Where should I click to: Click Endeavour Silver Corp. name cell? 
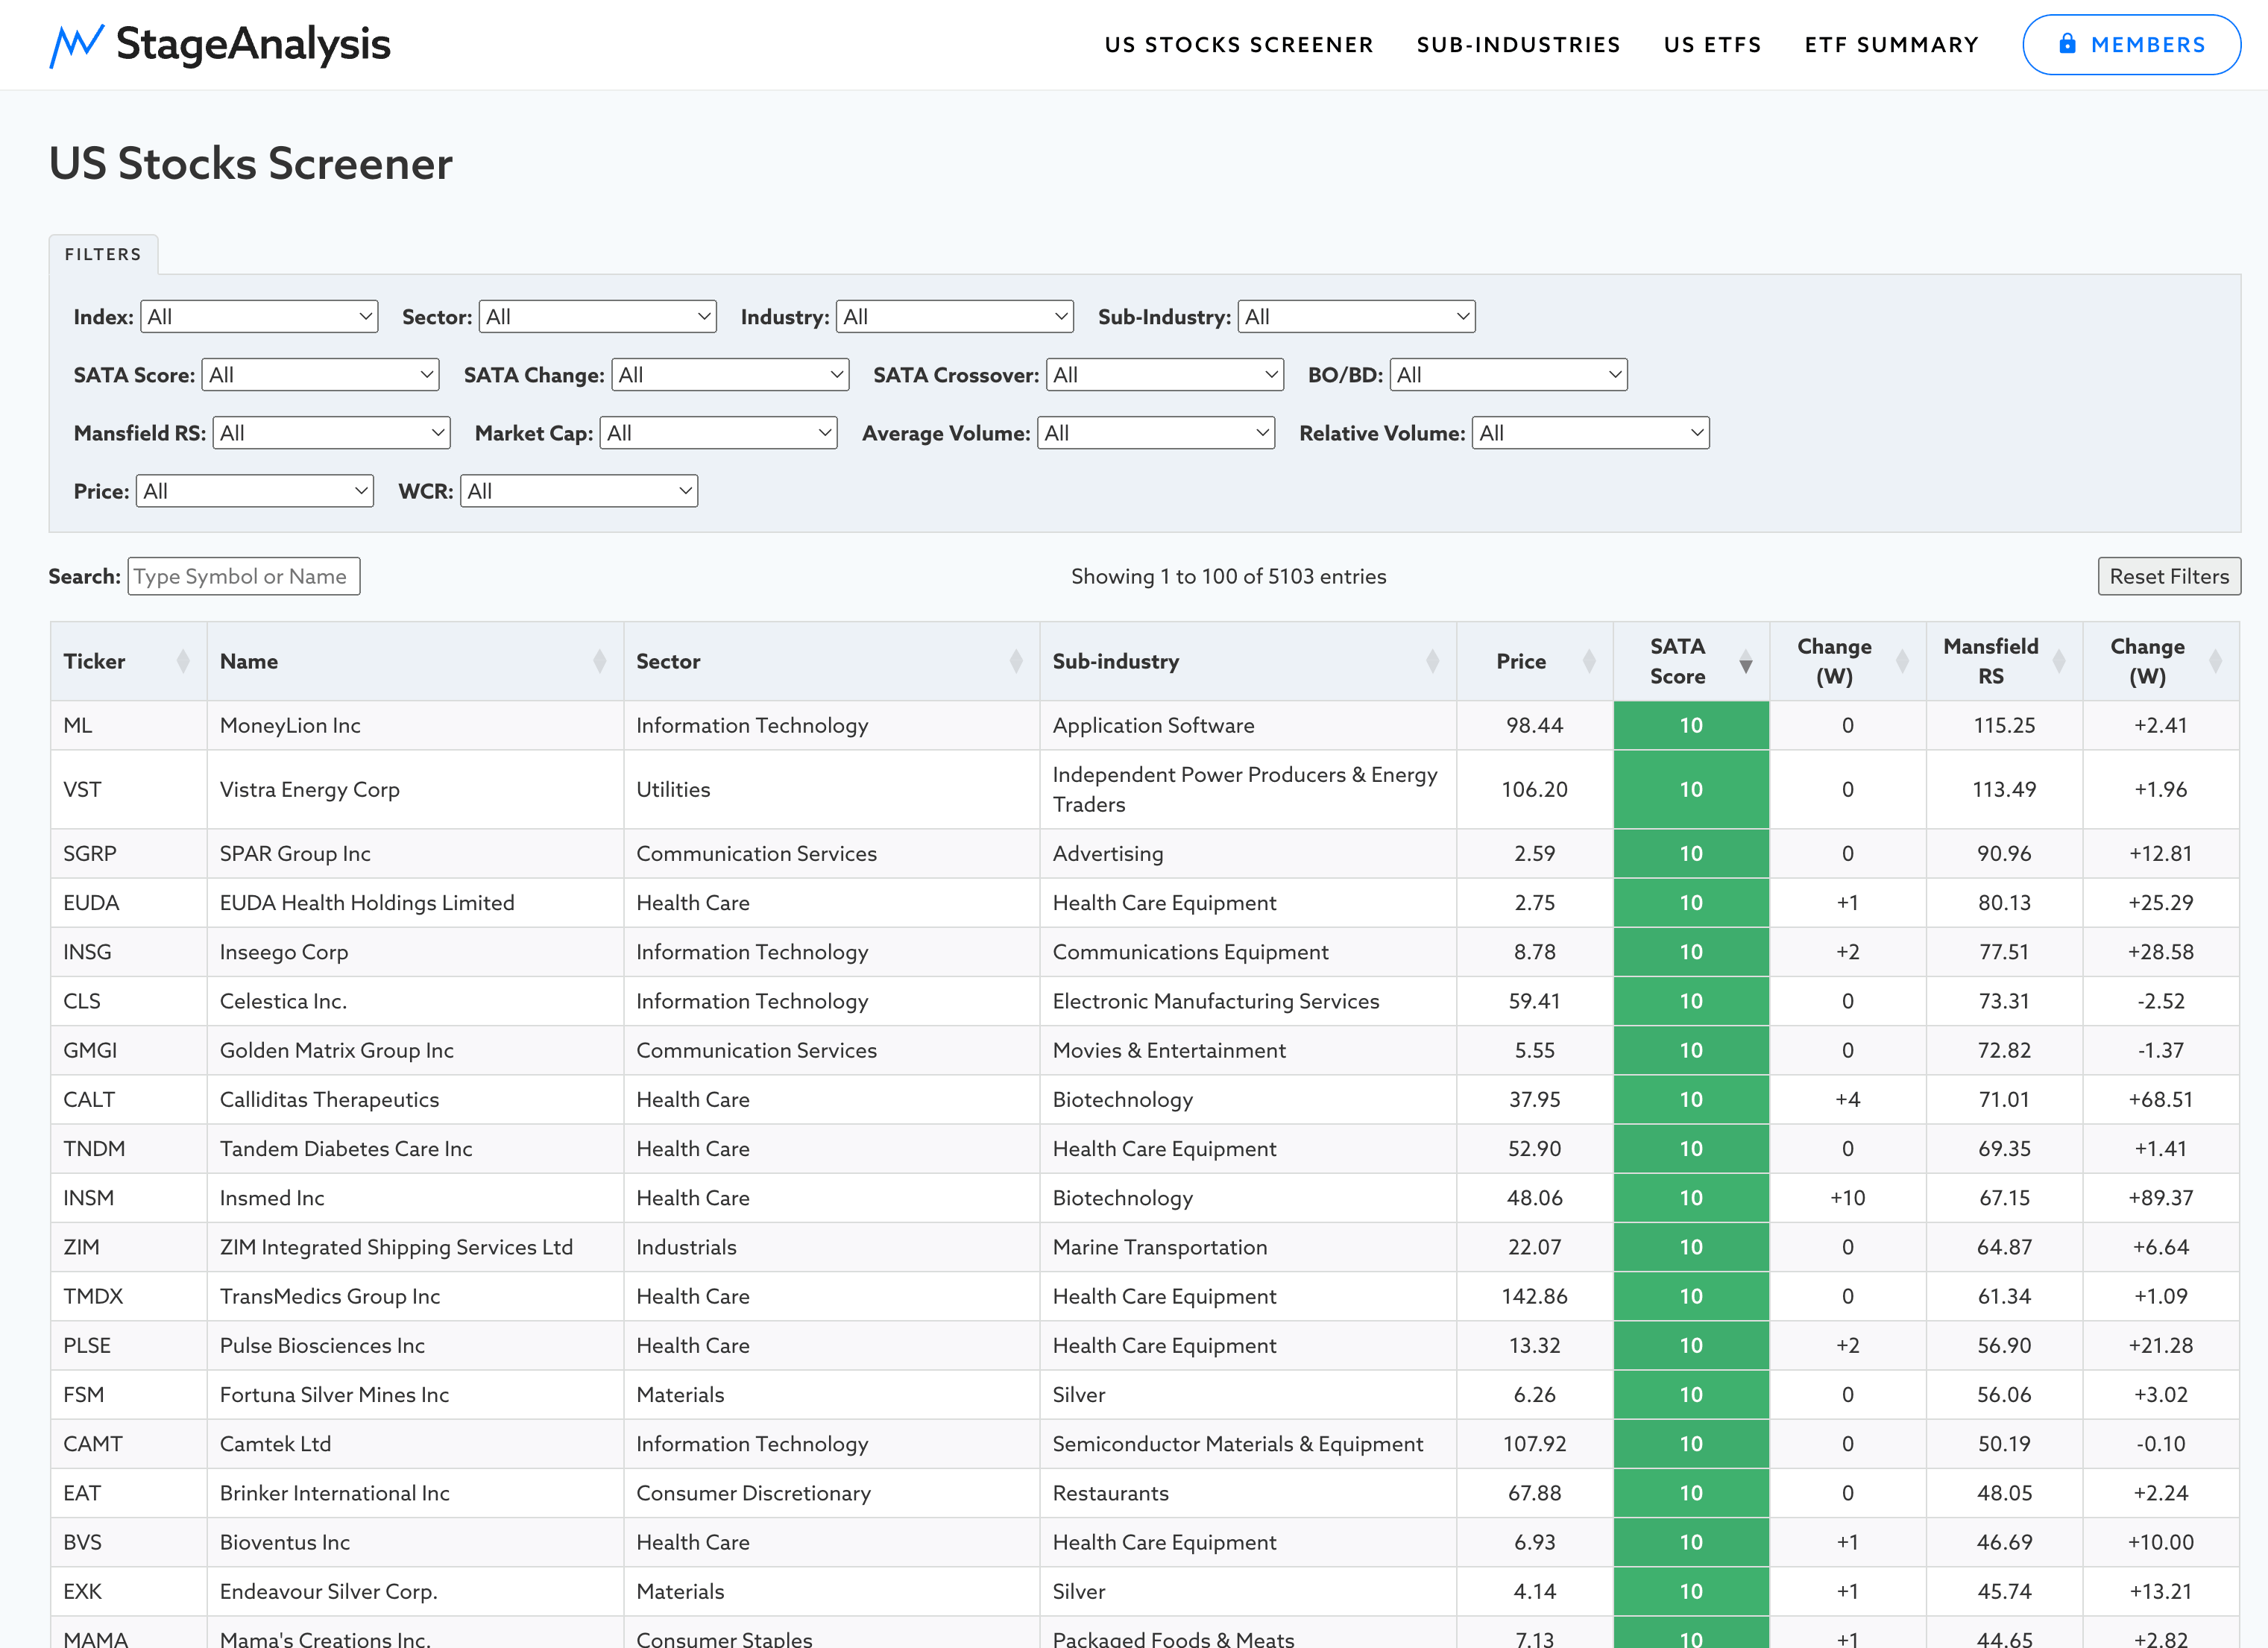coord(415,1591)
